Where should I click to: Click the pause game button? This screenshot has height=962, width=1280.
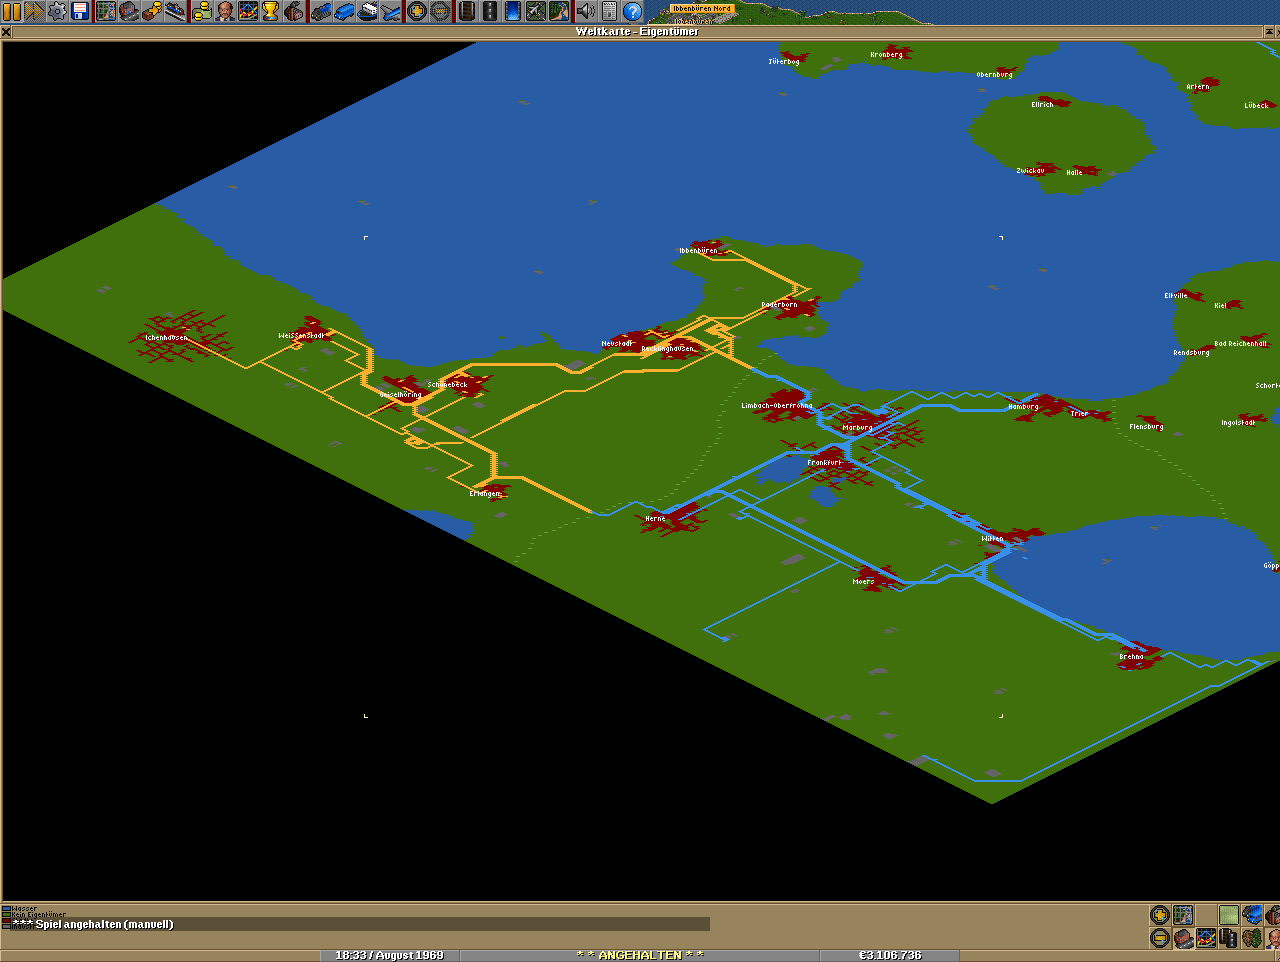11,11
